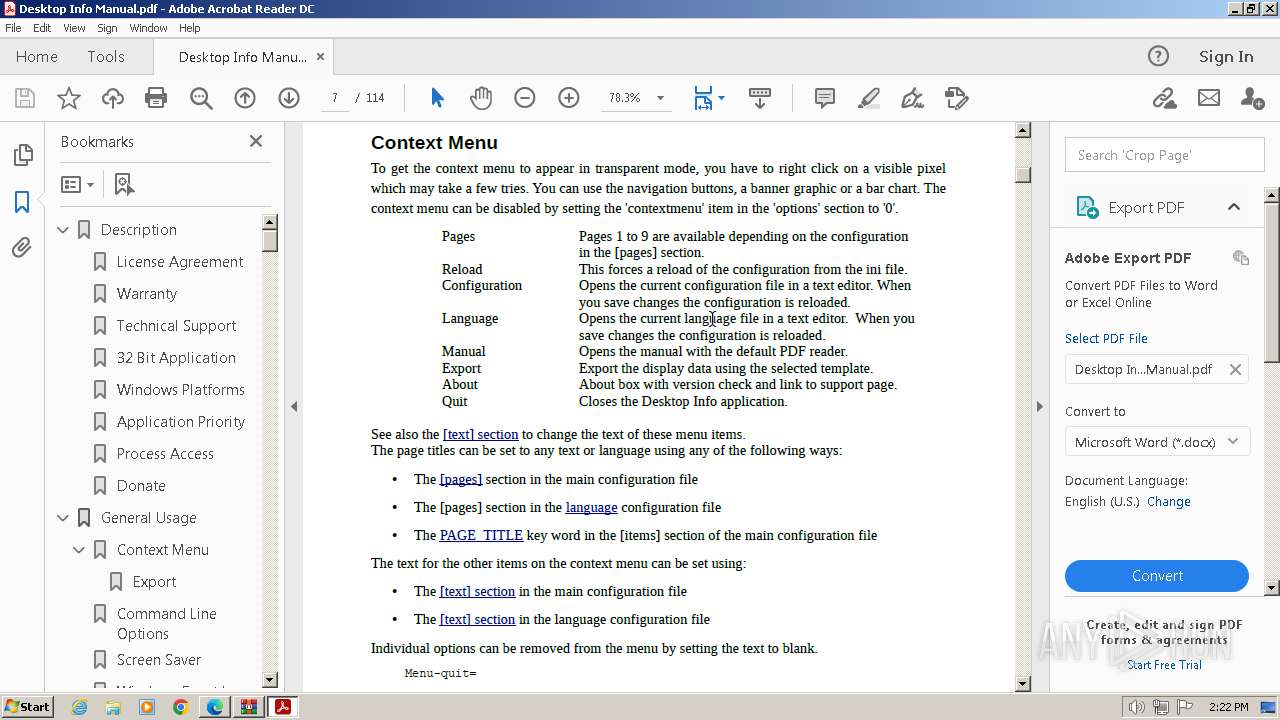Close the Bookmarks panel

tap(256, 141)
